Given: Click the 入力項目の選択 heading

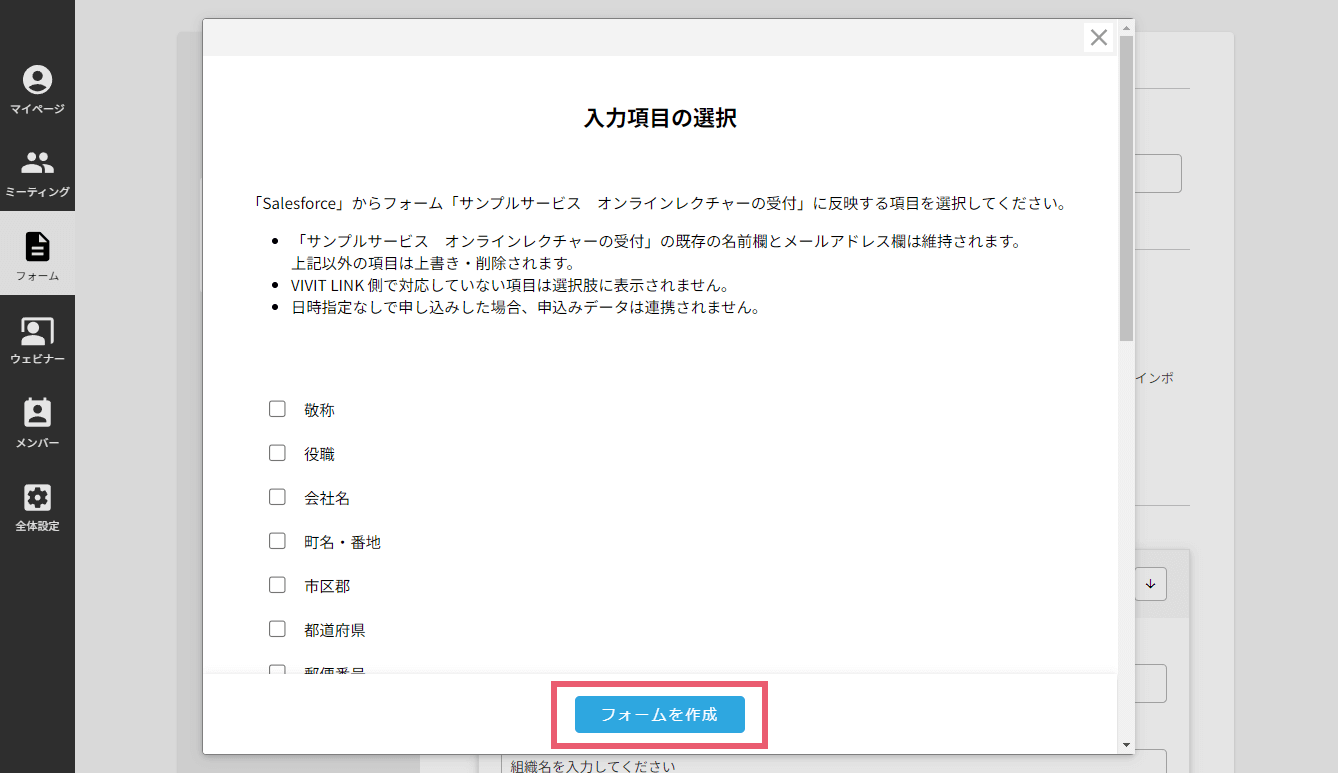Looking at the screenshot, I should (660, 118).
